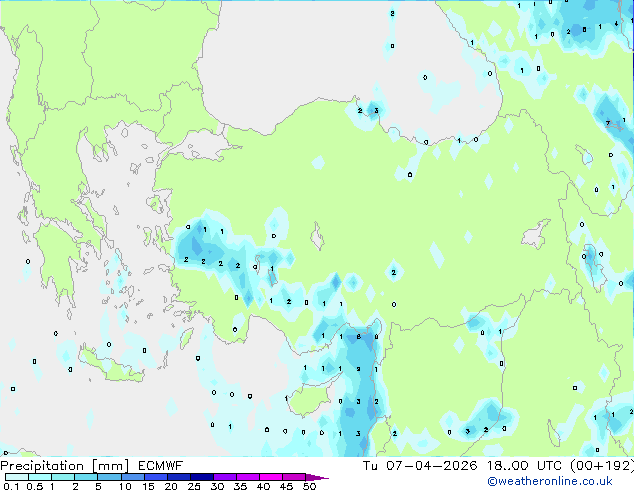The width and height of the screenshot is (634, 490).
Task: Click the 45 to 50 mm legend swatch
Action: click(x=294, y=477)
